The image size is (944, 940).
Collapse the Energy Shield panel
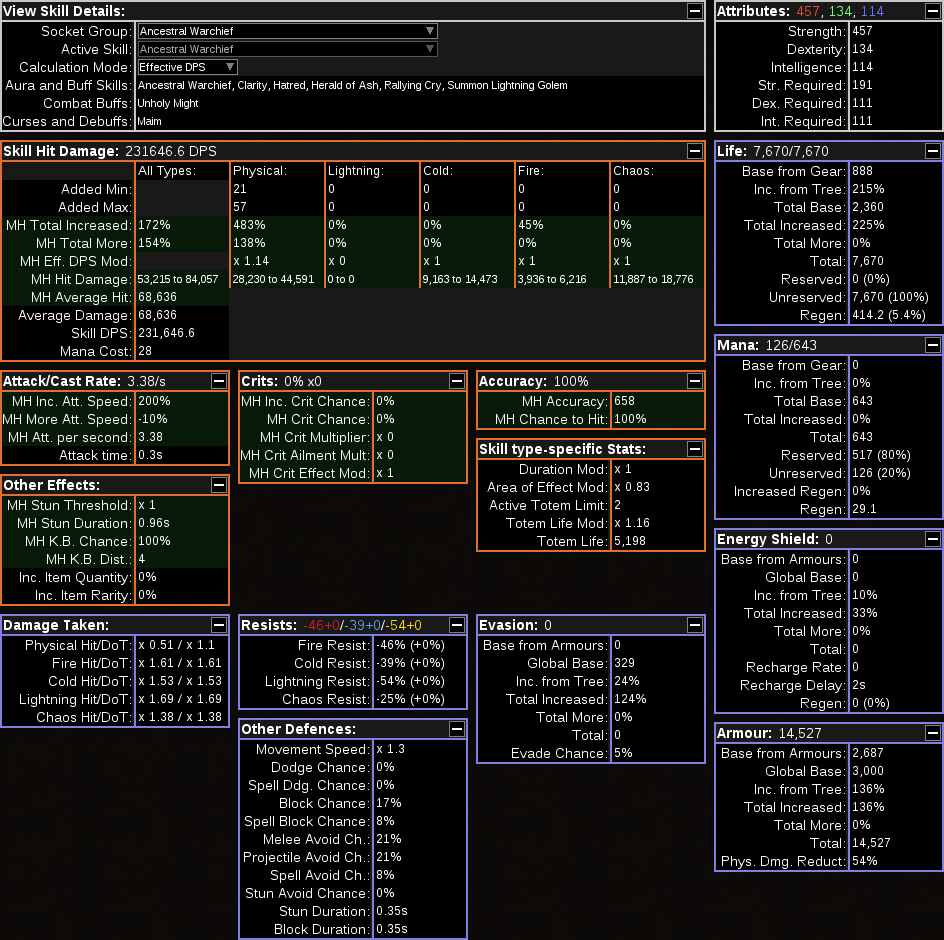coord(932,539)
